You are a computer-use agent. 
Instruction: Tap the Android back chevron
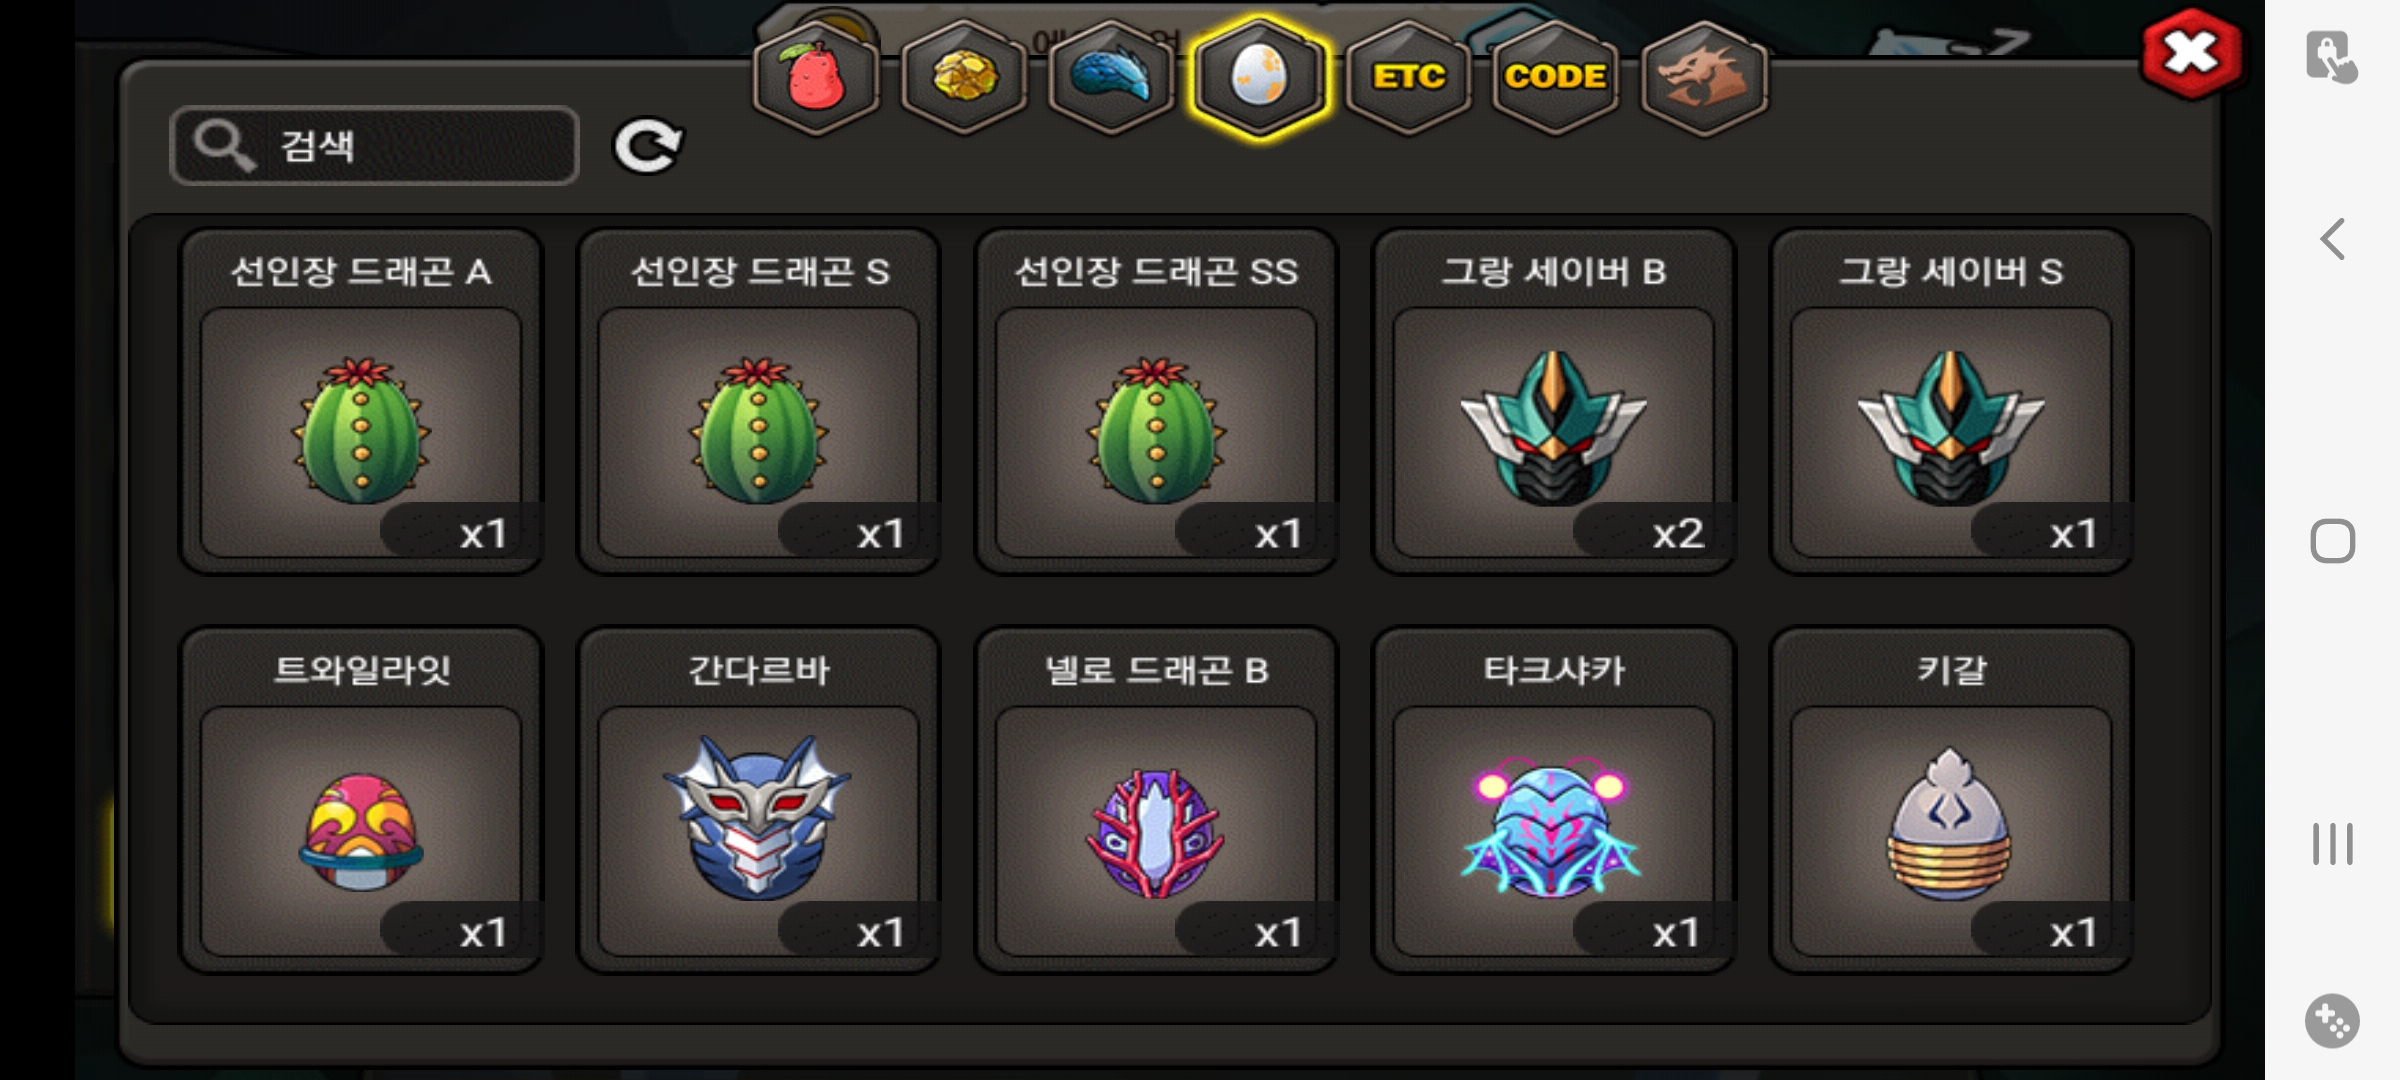click(2332, 240)
